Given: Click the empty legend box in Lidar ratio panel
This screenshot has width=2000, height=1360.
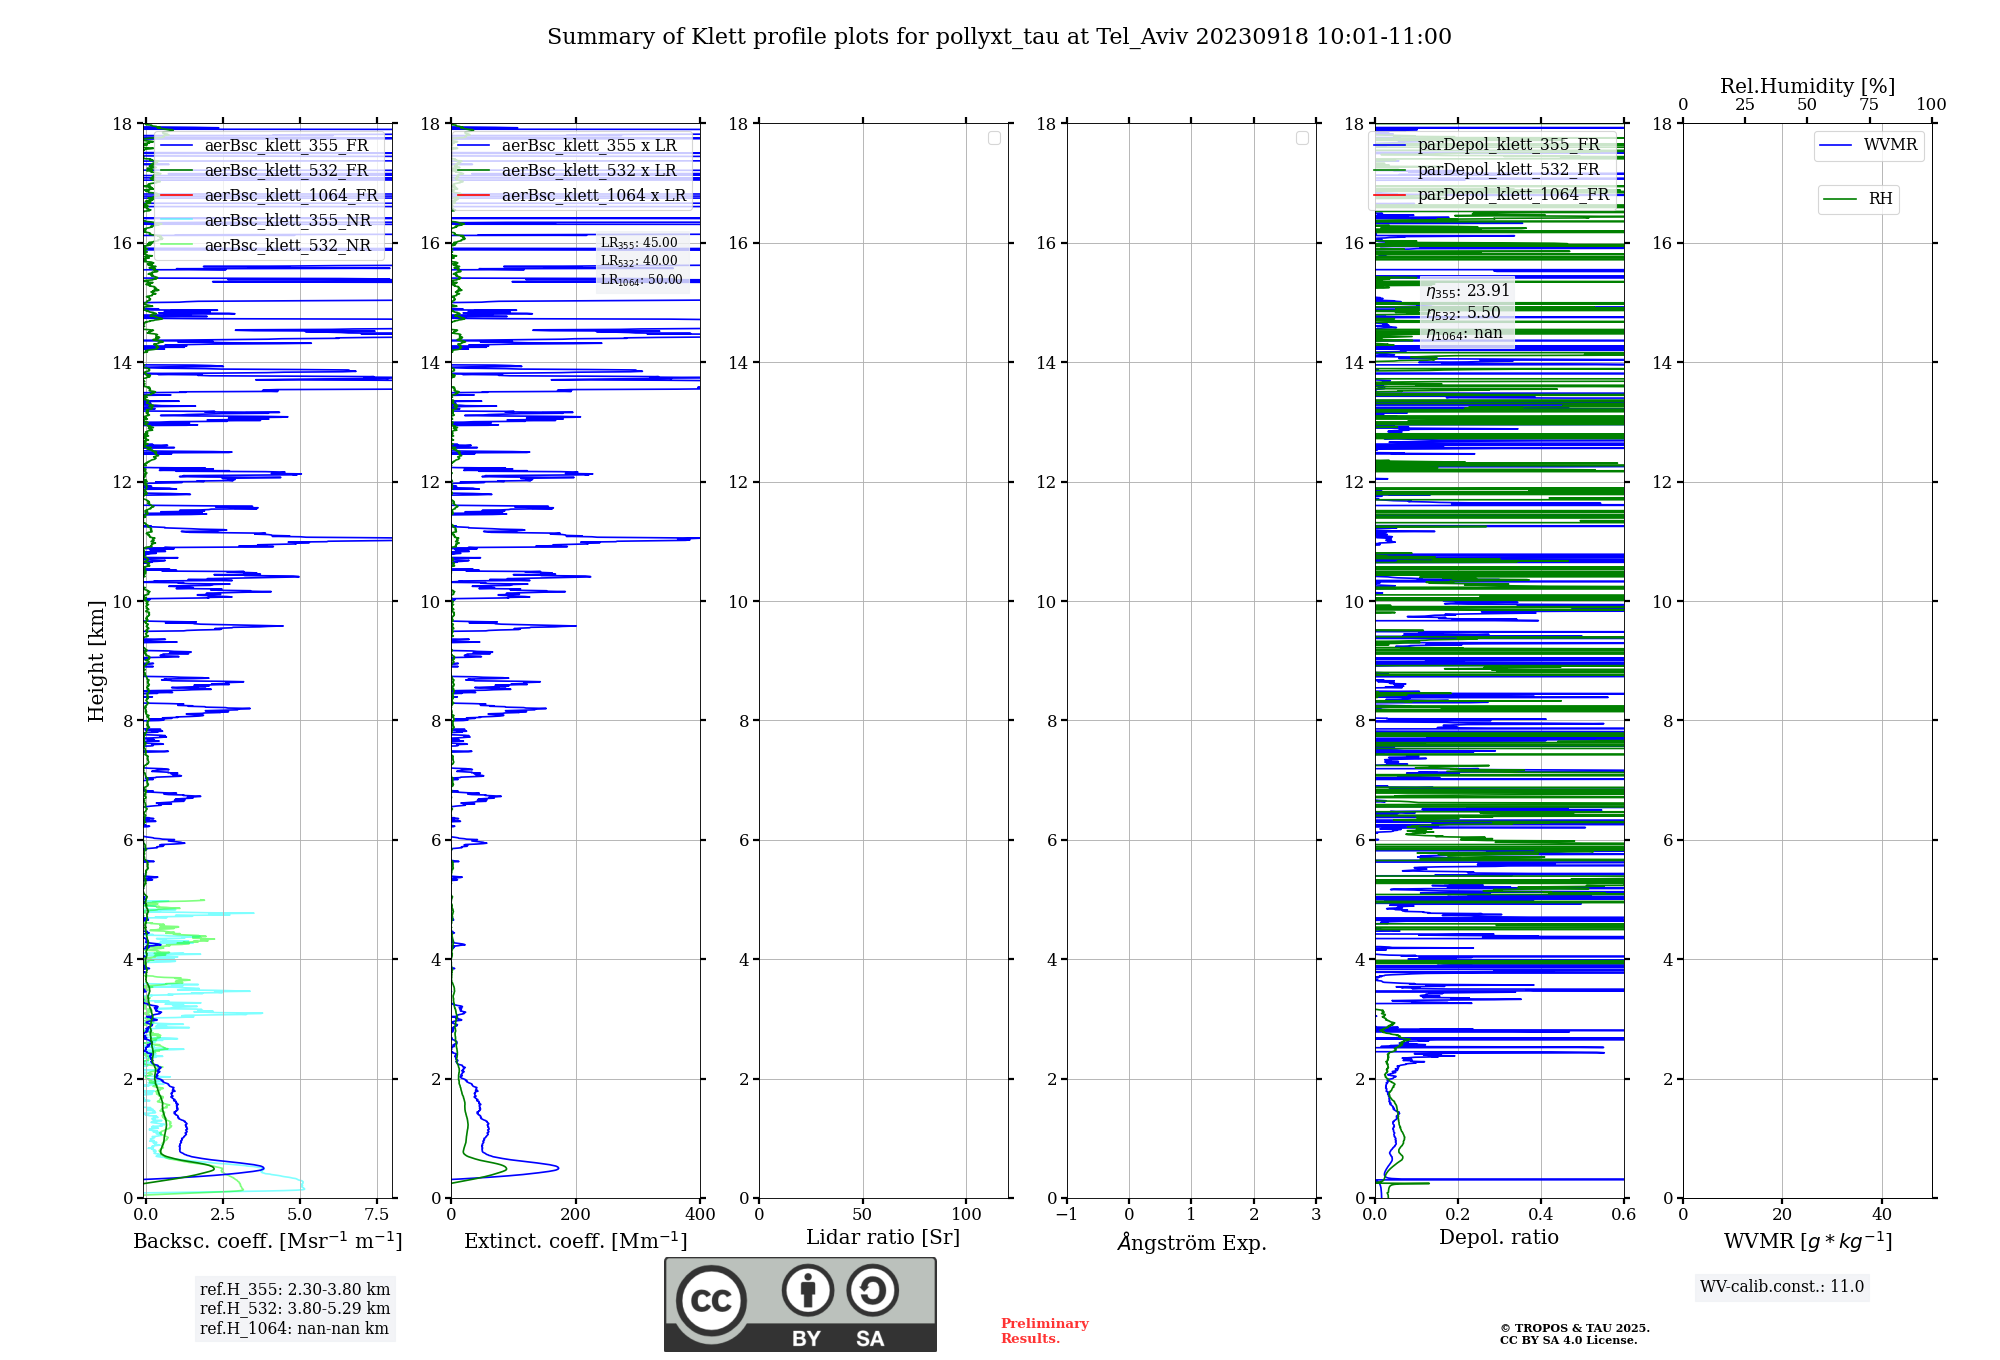Looking at the screenshot, I should click(x=994, y=138).
